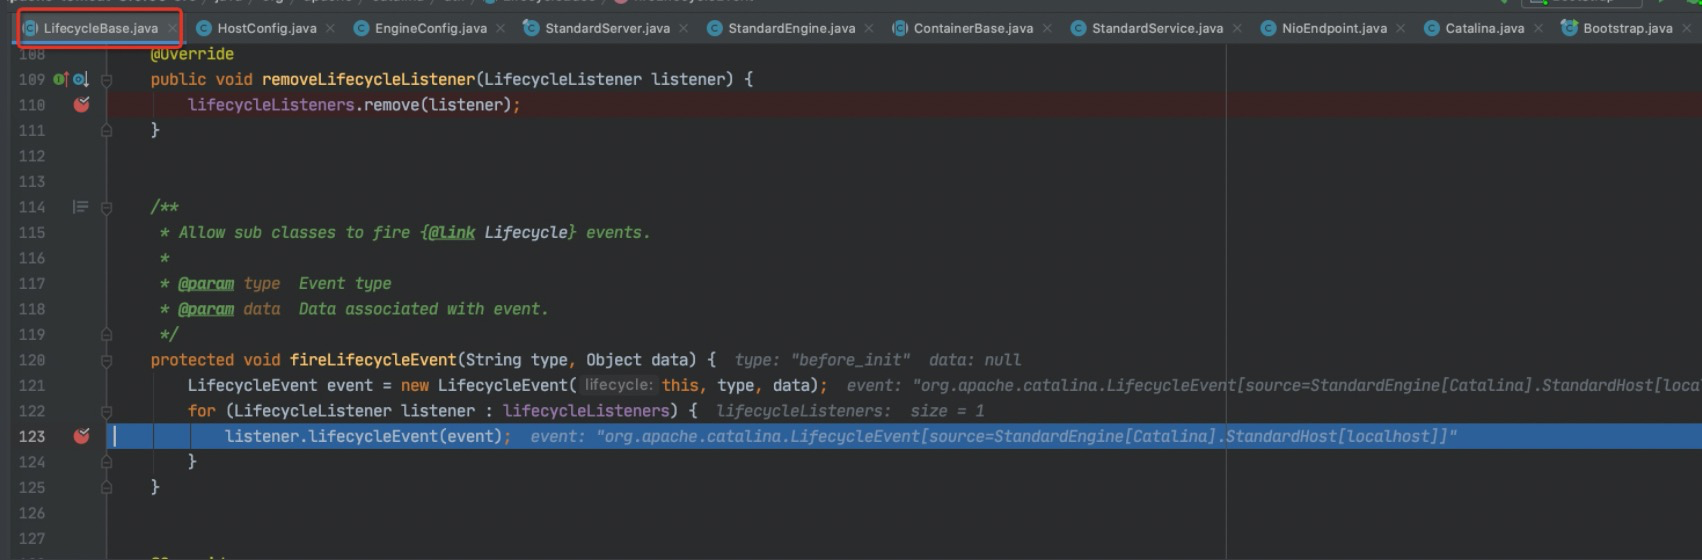The width and height of the screenshot is (1702, 560).
Task: Click the removeLifecycleListener method name
Action: (368, 79)
